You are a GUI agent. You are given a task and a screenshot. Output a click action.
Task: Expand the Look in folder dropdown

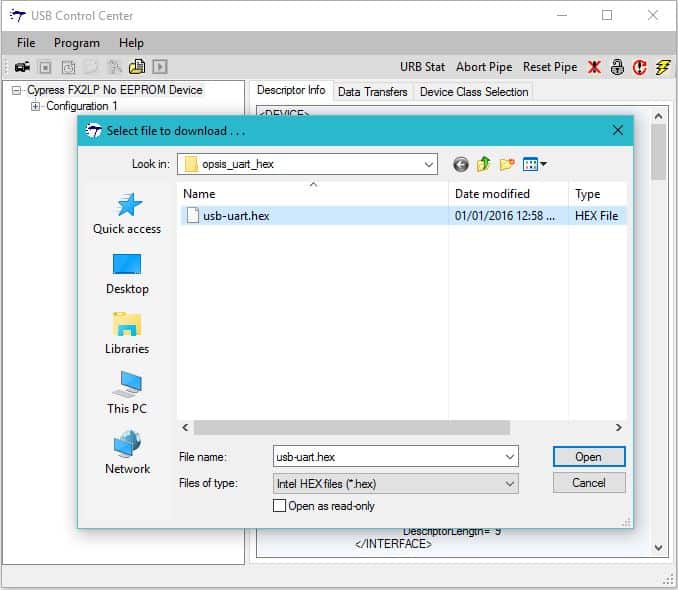429,164
